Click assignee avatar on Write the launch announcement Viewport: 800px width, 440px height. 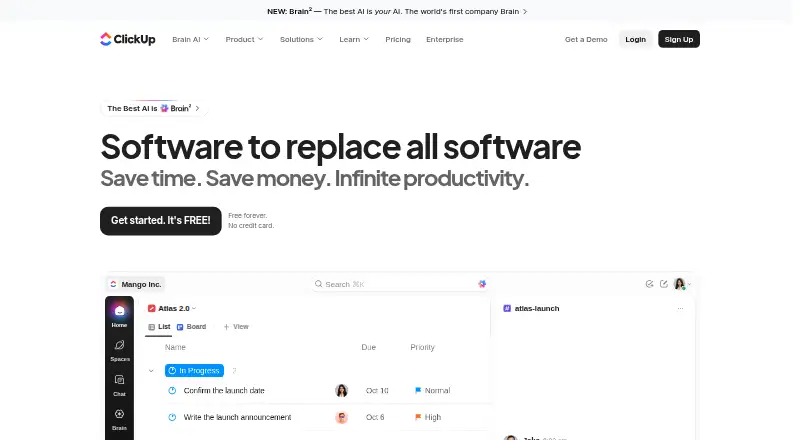tap(341, 417)
